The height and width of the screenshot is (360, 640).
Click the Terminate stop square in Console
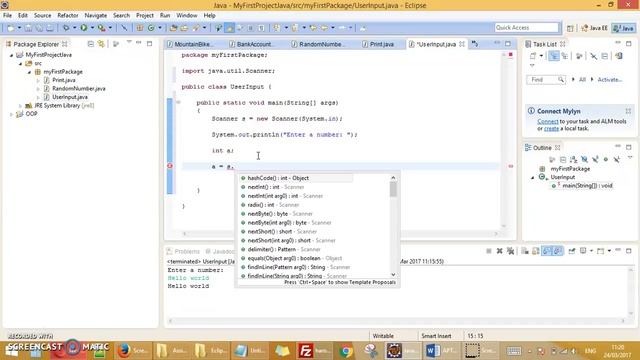point(489,251)
